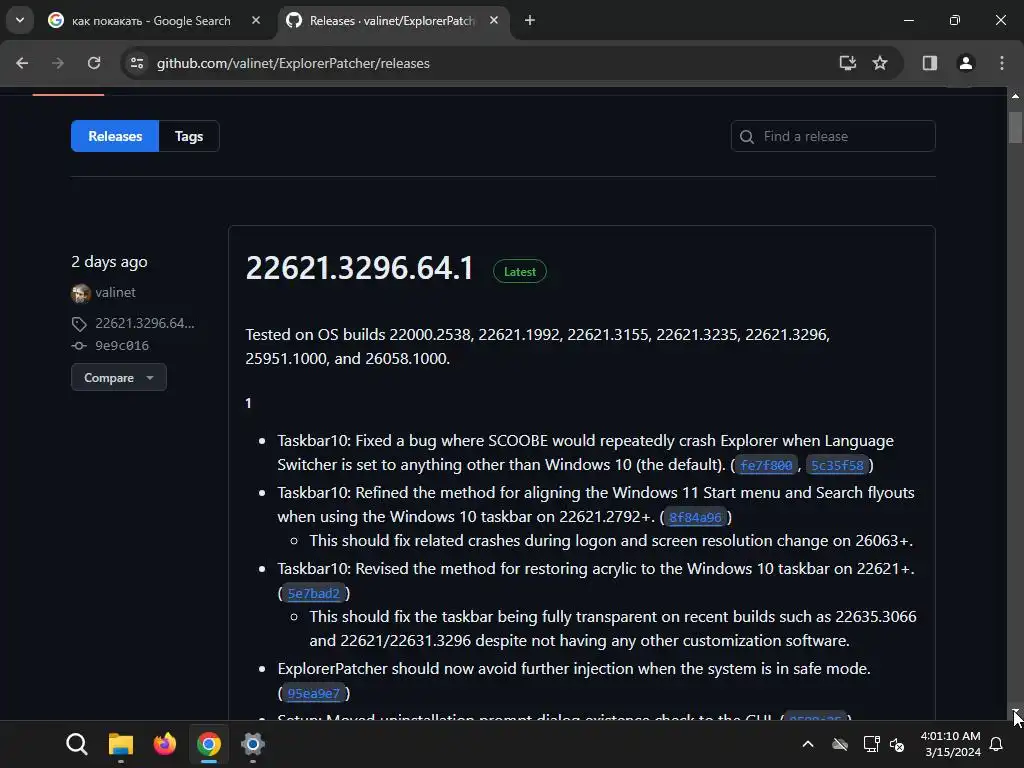Image resolution: width=1024 pixels, height=768 pixels.
Task: Select the Releases ExplorerPatcher tab
Action: coord(392,21)
